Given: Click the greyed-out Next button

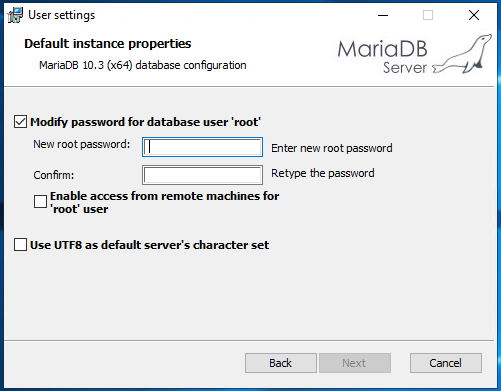Looking at the screenshot, I should coord(355,363).
